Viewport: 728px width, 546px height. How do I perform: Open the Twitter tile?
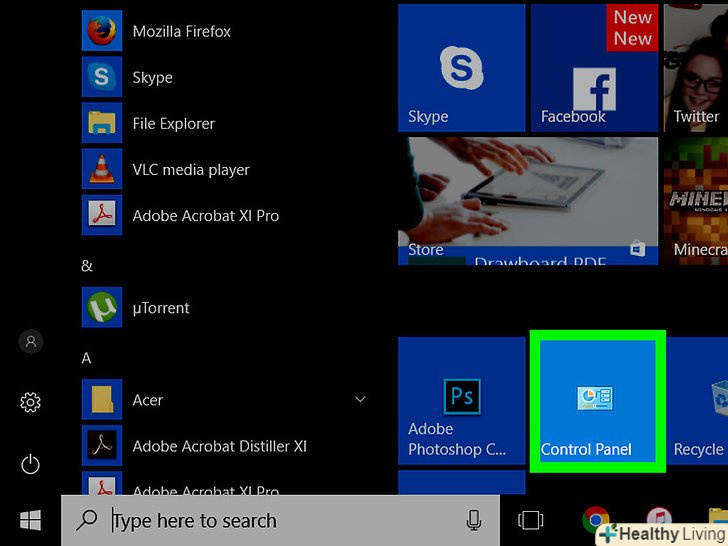[696, 68]
